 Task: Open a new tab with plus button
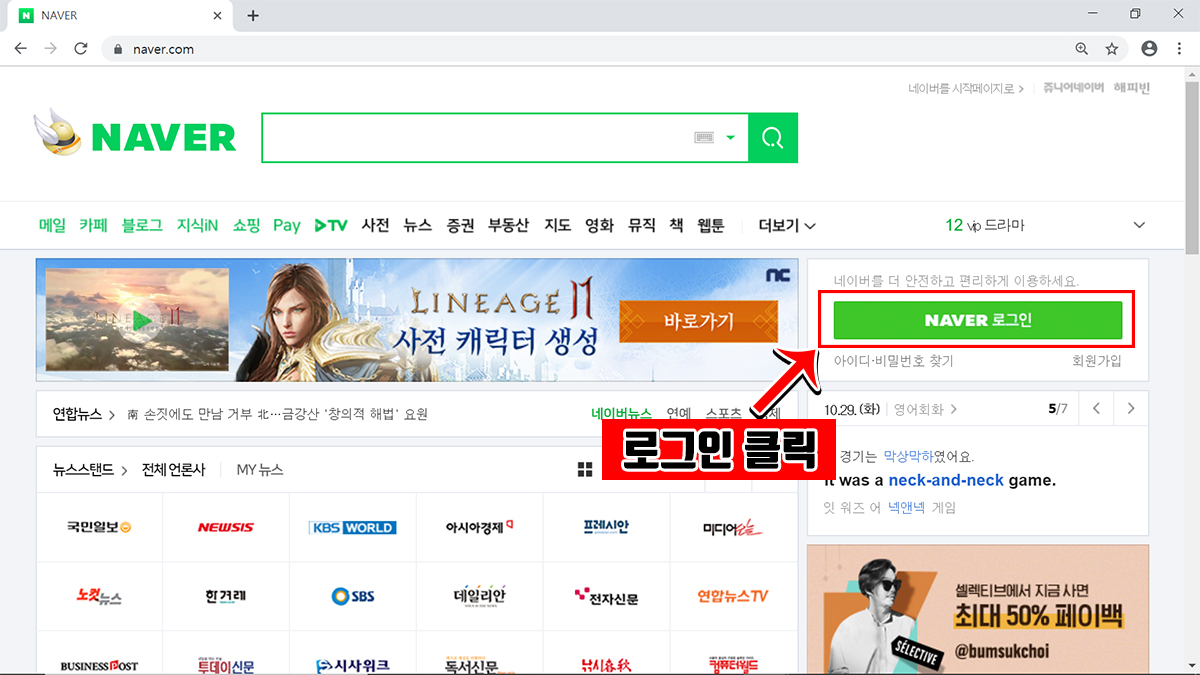pyautogui.click(x=253, y=15)
